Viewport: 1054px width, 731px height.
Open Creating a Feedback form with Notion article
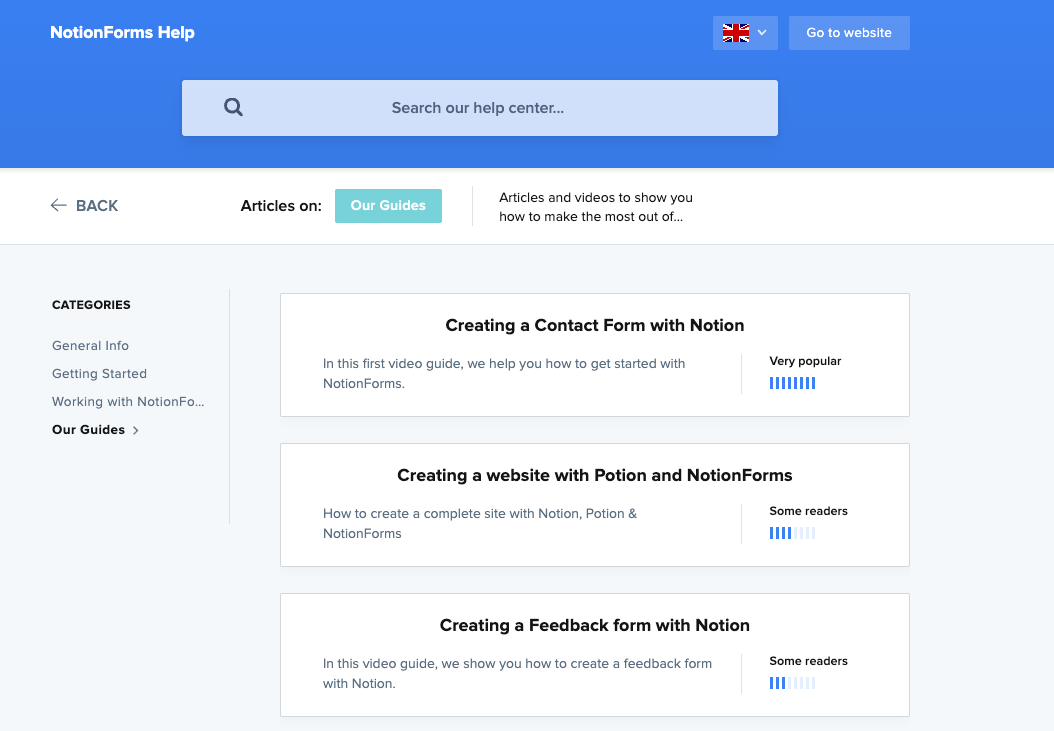[x=594, y=625]
